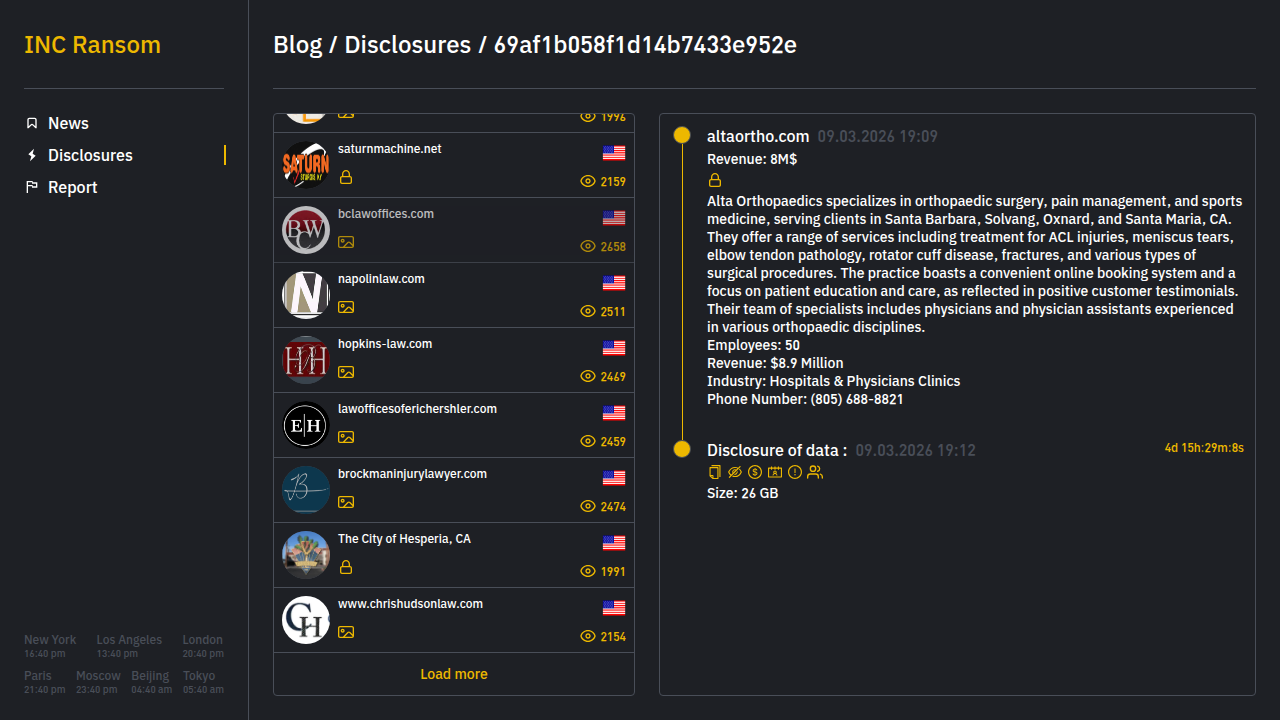
Task: Click the lock icon below altaortho.com revenue
Action: (715, 181)
